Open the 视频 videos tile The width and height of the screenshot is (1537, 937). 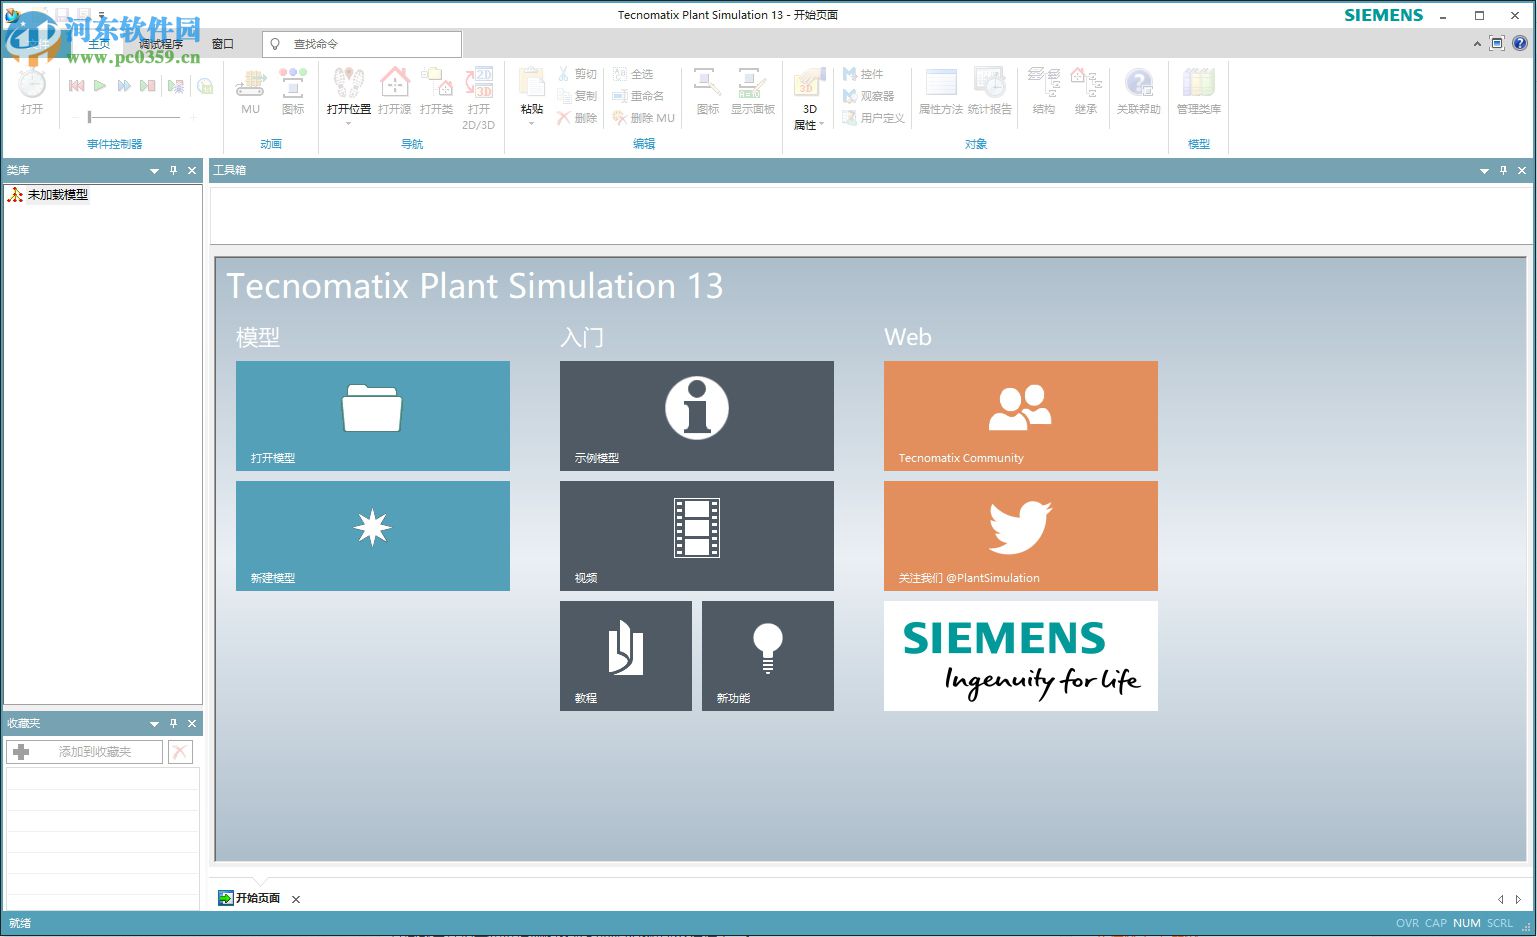click(697, 536)
